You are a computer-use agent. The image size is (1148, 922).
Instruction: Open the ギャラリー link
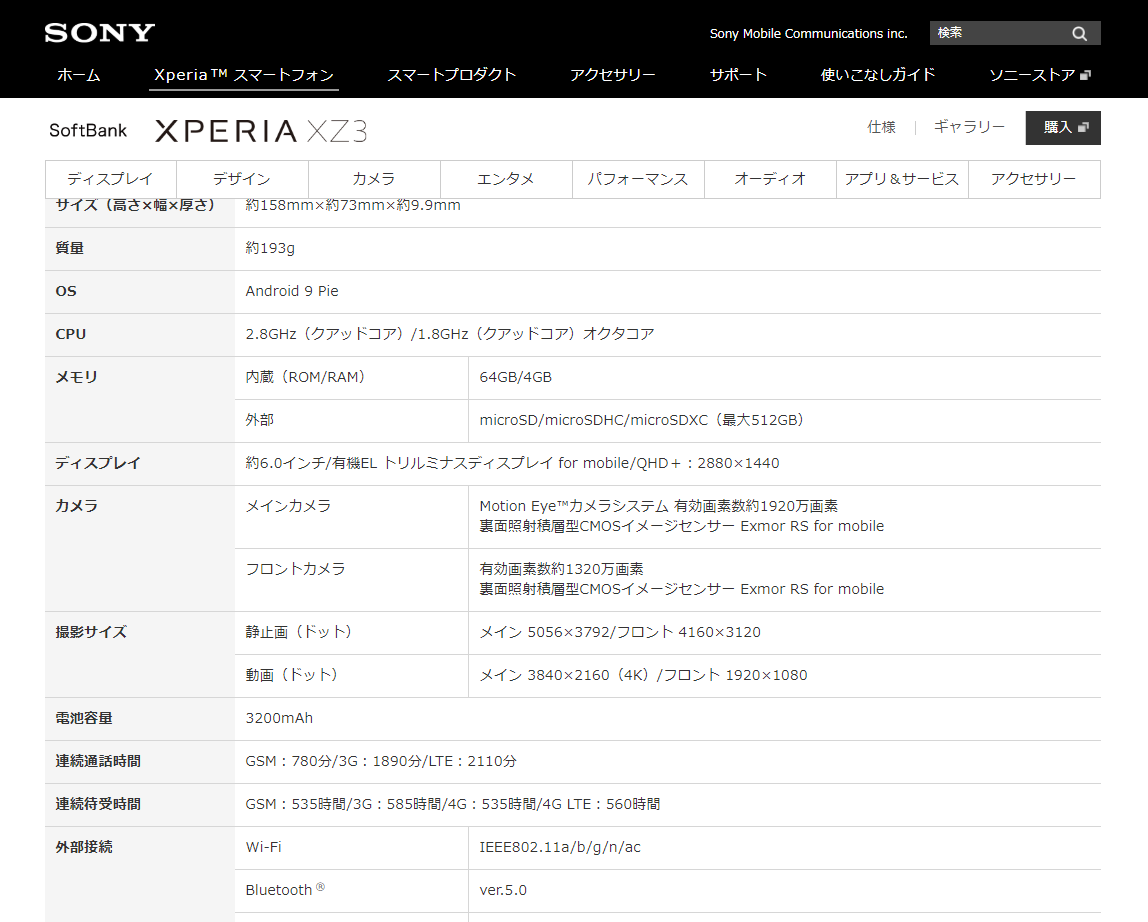tap(969, 127)
